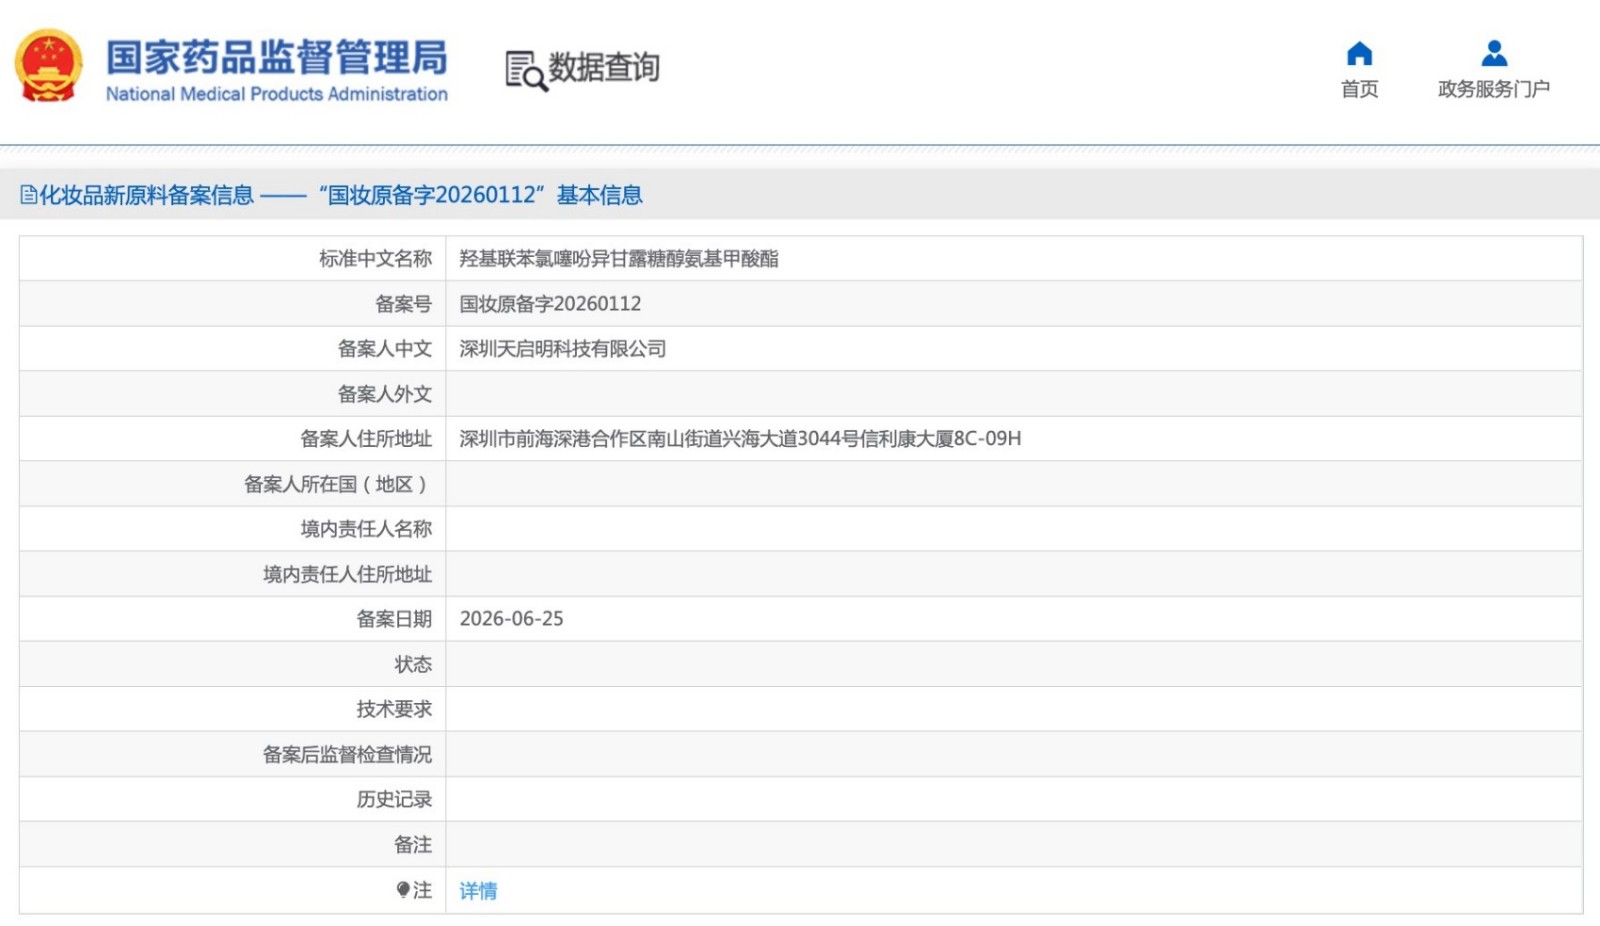The width and height of the screenshot is (1600, 926).
Task: Click the 备案人外文 label
Action: click(385, 394)
